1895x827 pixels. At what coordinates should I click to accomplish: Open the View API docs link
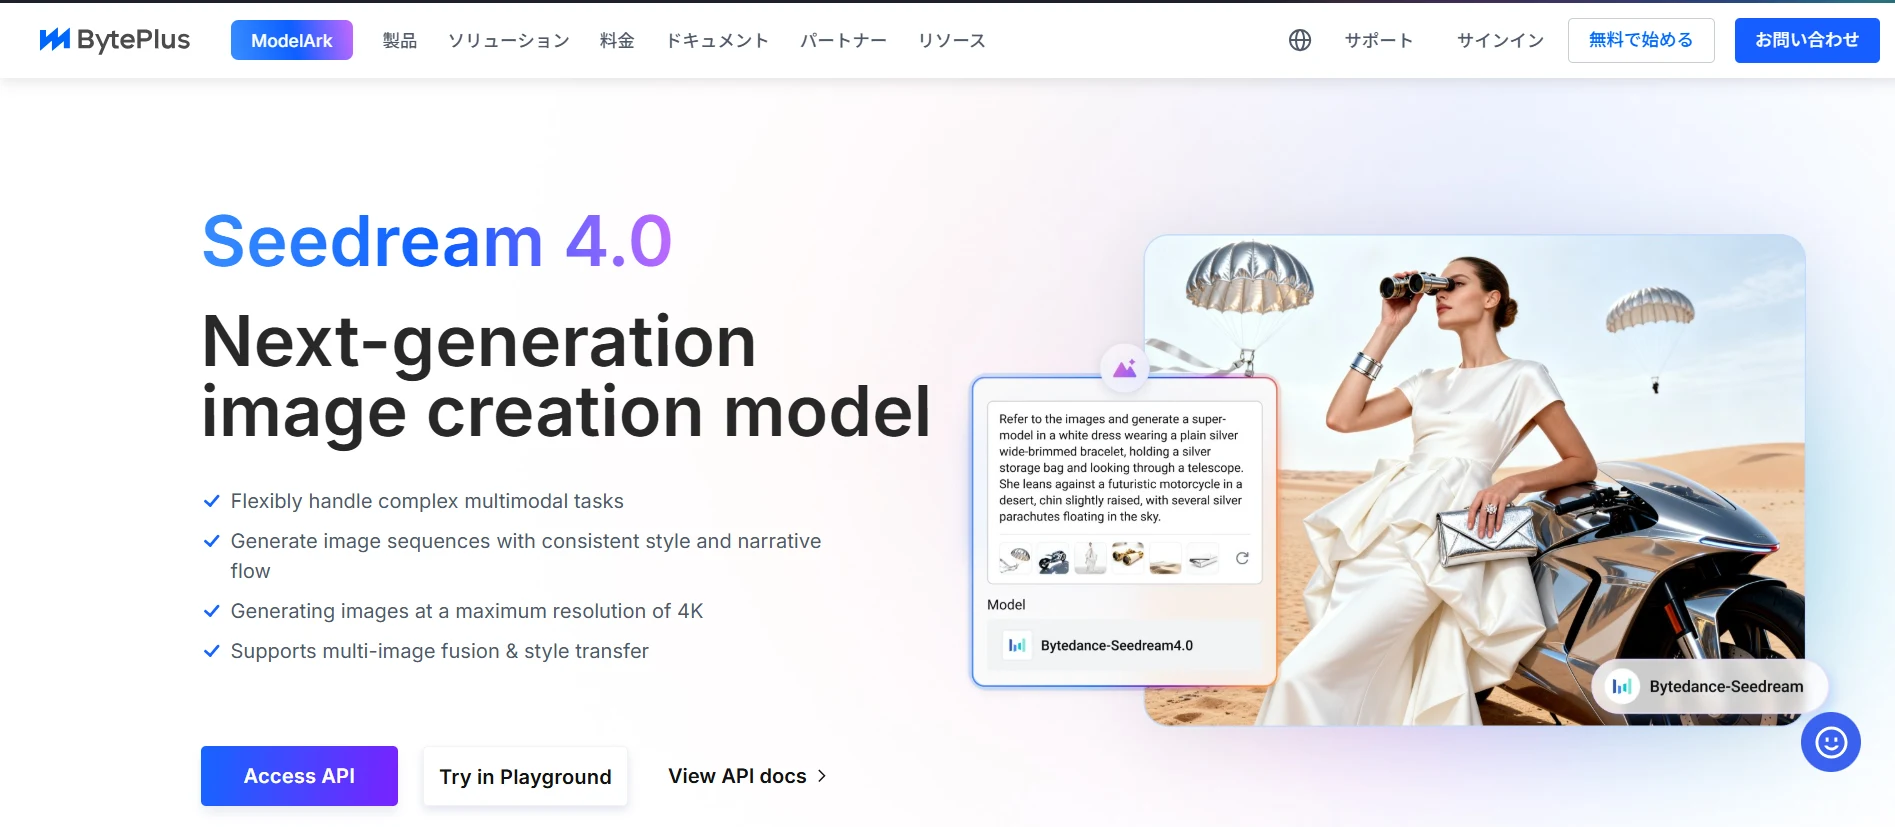pyautogui.click(x=747, y=776)
